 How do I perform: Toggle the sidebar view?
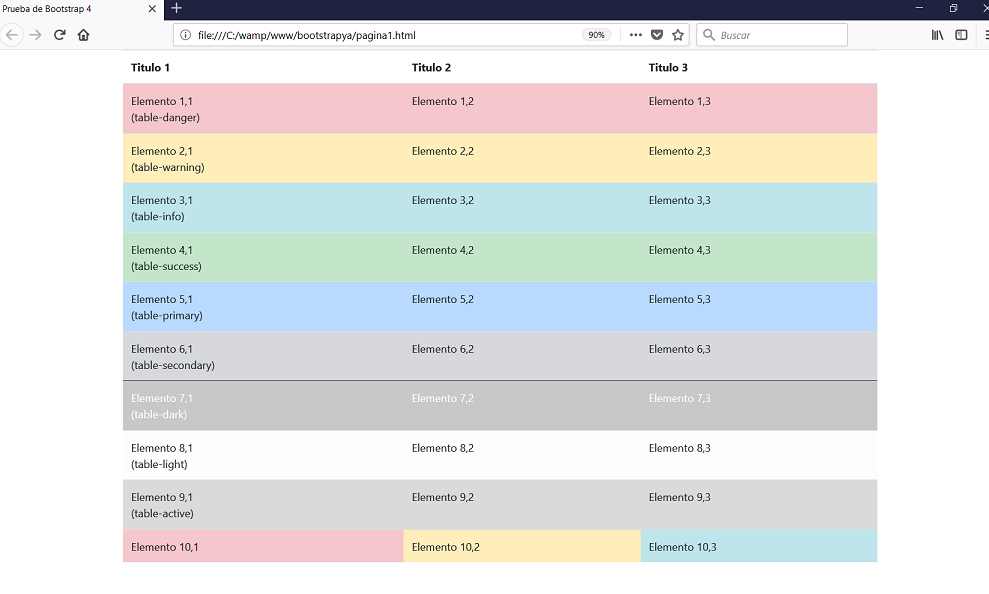[x=961, y=35]
